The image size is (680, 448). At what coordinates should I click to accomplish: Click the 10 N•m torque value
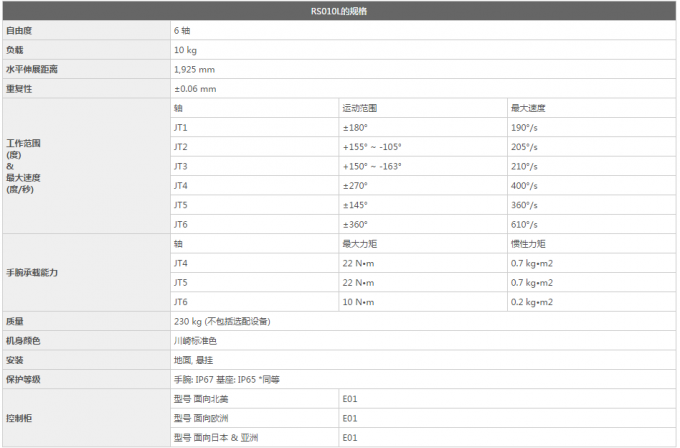[358, 302]
